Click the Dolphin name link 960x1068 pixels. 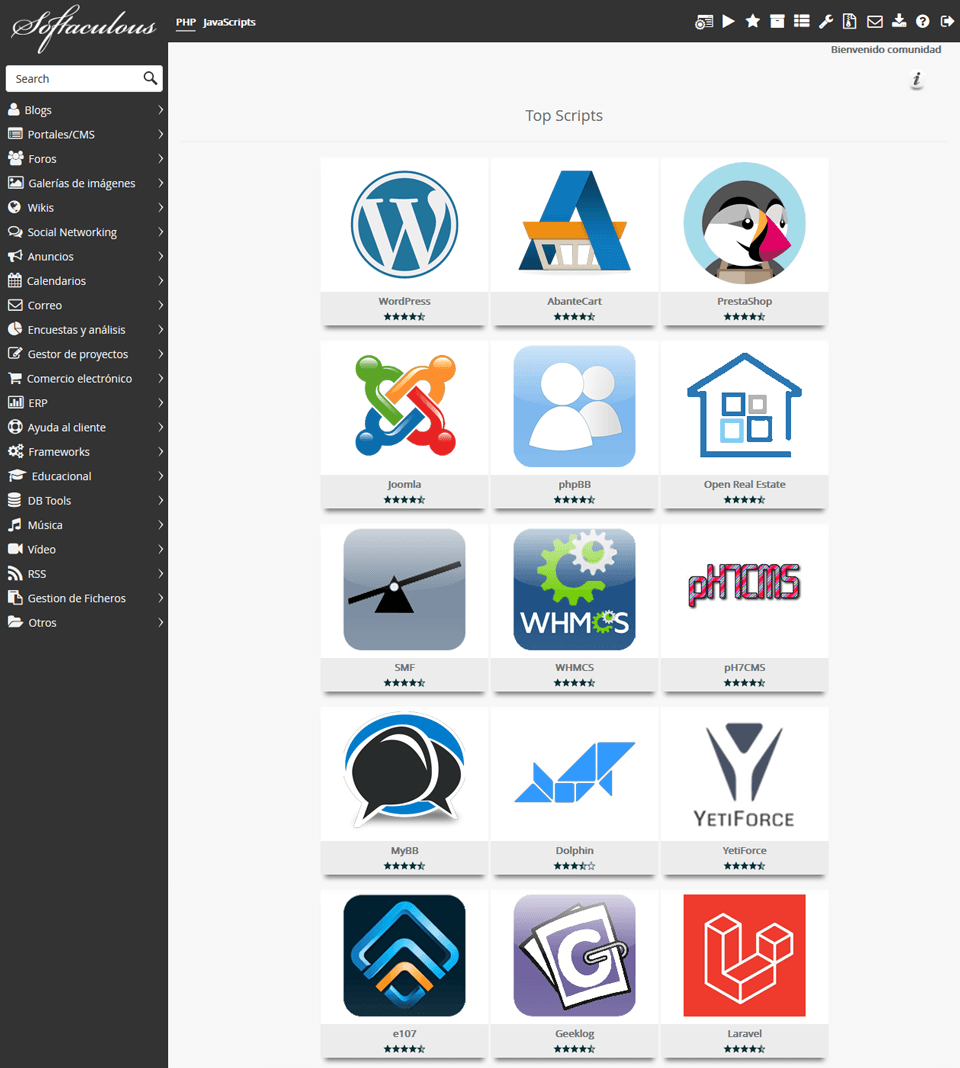click(574, 851)
